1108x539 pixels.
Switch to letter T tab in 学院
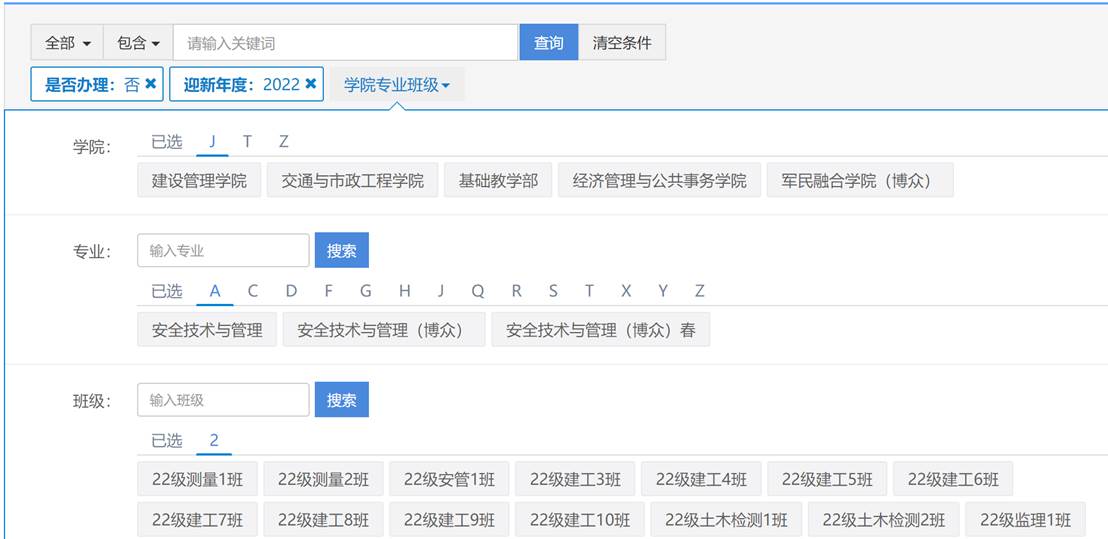coord(247,142)
